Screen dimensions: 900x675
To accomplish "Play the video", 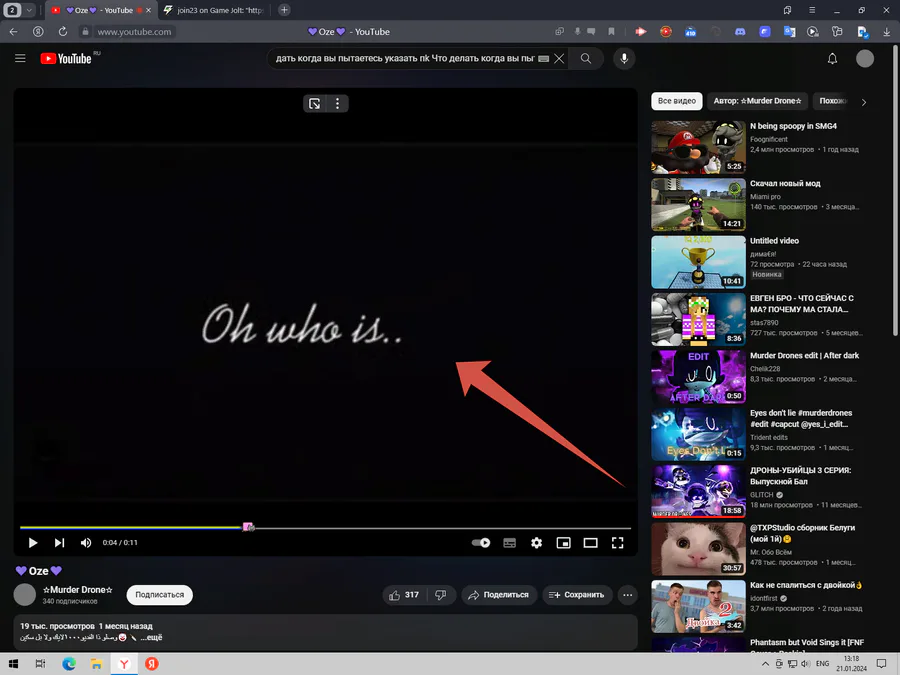I will (33, 542).
